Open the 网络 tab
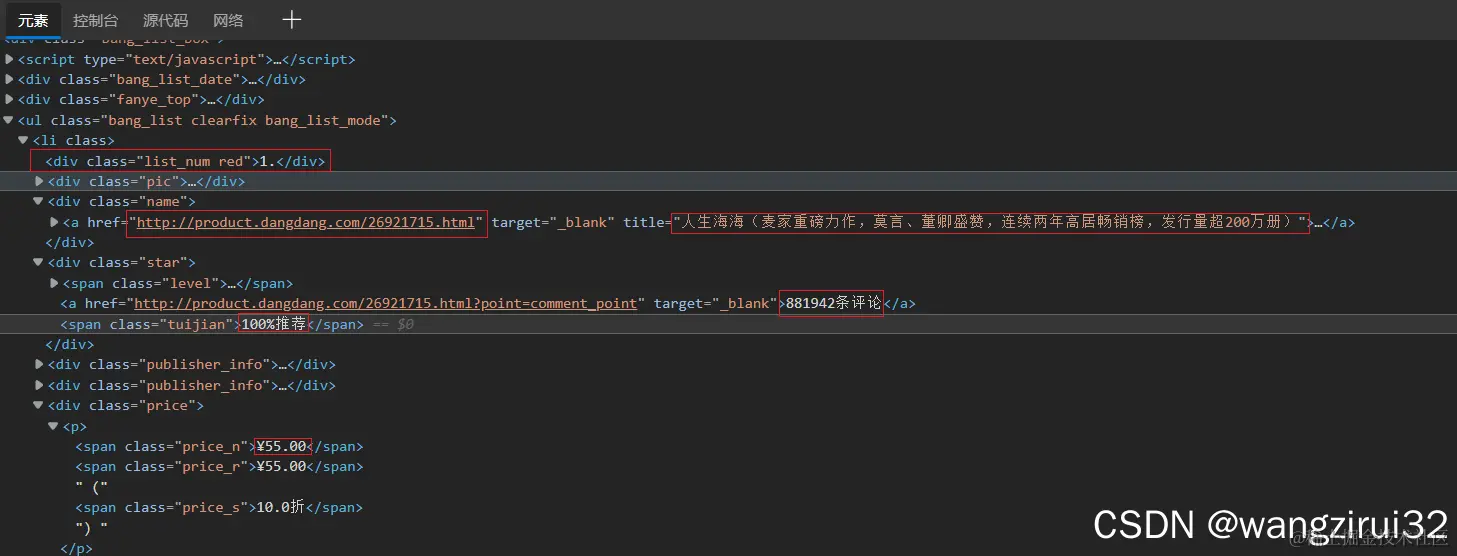 [x=228, y=20]
